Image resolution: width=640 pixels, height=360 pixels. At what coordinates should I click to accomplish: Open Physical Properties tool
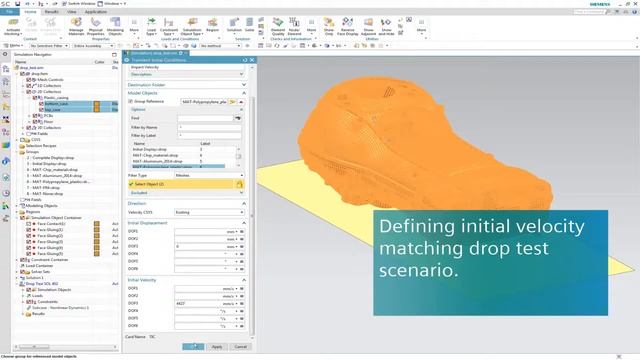[x=96, y=27]
